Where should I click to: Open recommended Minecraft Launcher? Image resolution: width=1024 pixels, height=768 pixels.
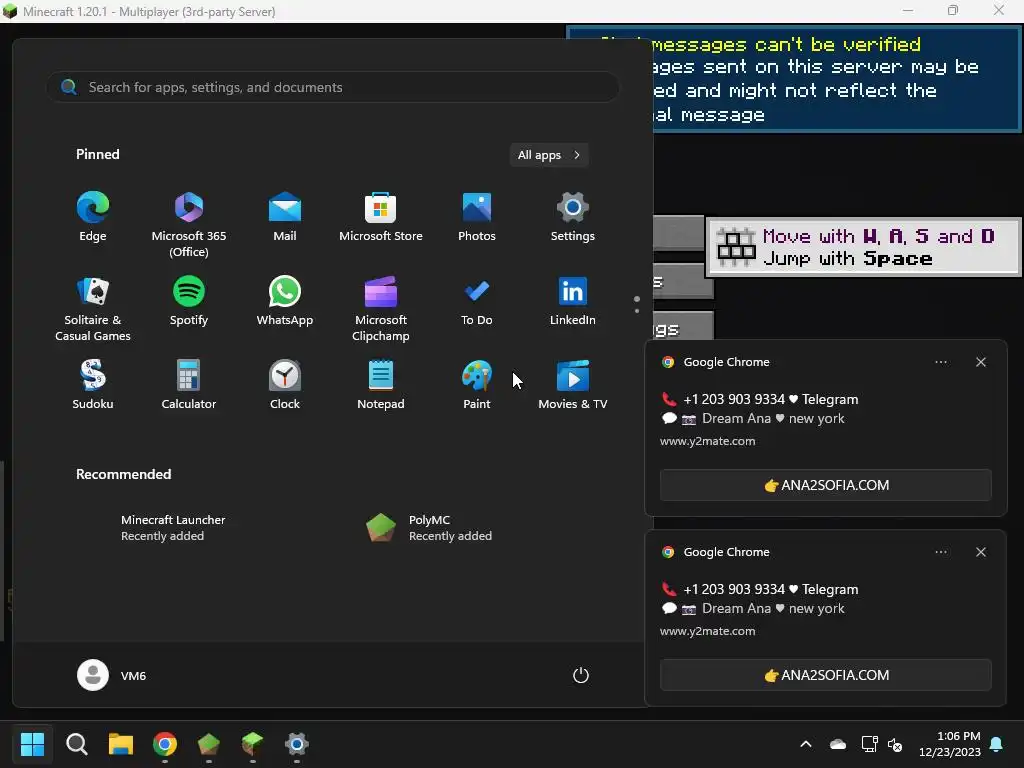[173, 528]
